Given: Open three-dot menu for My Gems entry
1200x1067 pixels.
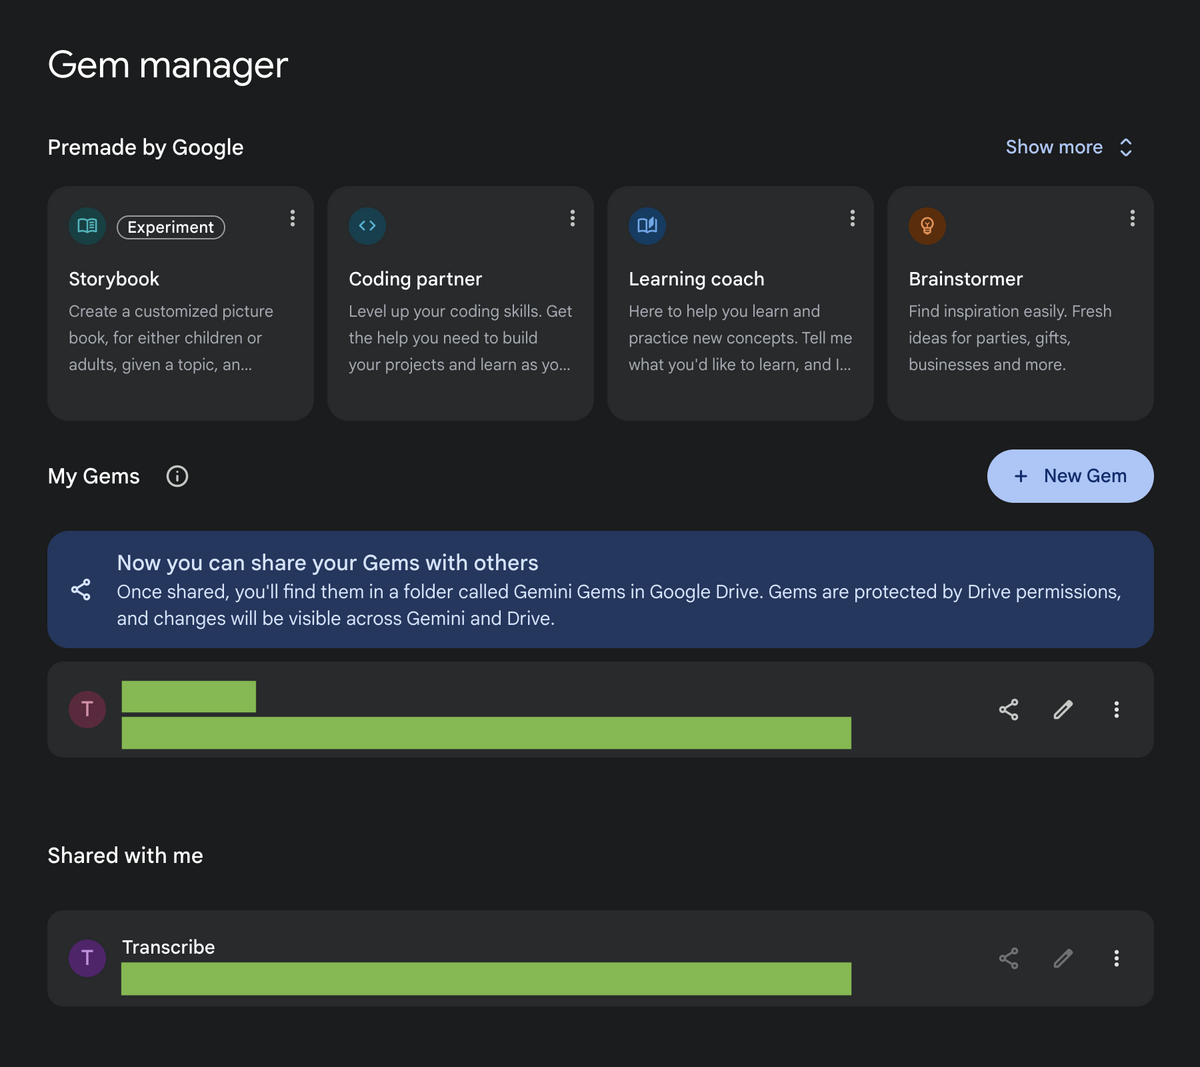Looking at the screenshot, I should pos(1116,710).
